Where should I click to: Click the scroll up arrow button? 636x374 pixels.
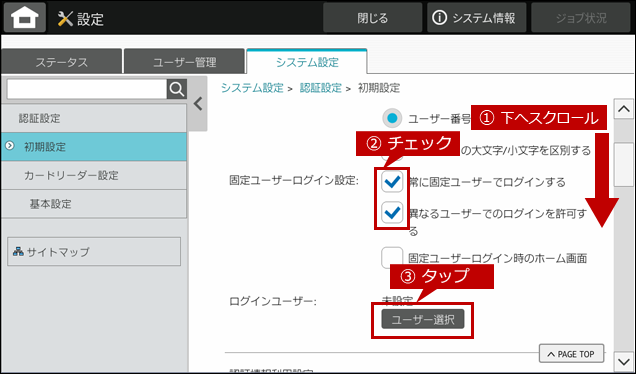(x=623, y=109)
